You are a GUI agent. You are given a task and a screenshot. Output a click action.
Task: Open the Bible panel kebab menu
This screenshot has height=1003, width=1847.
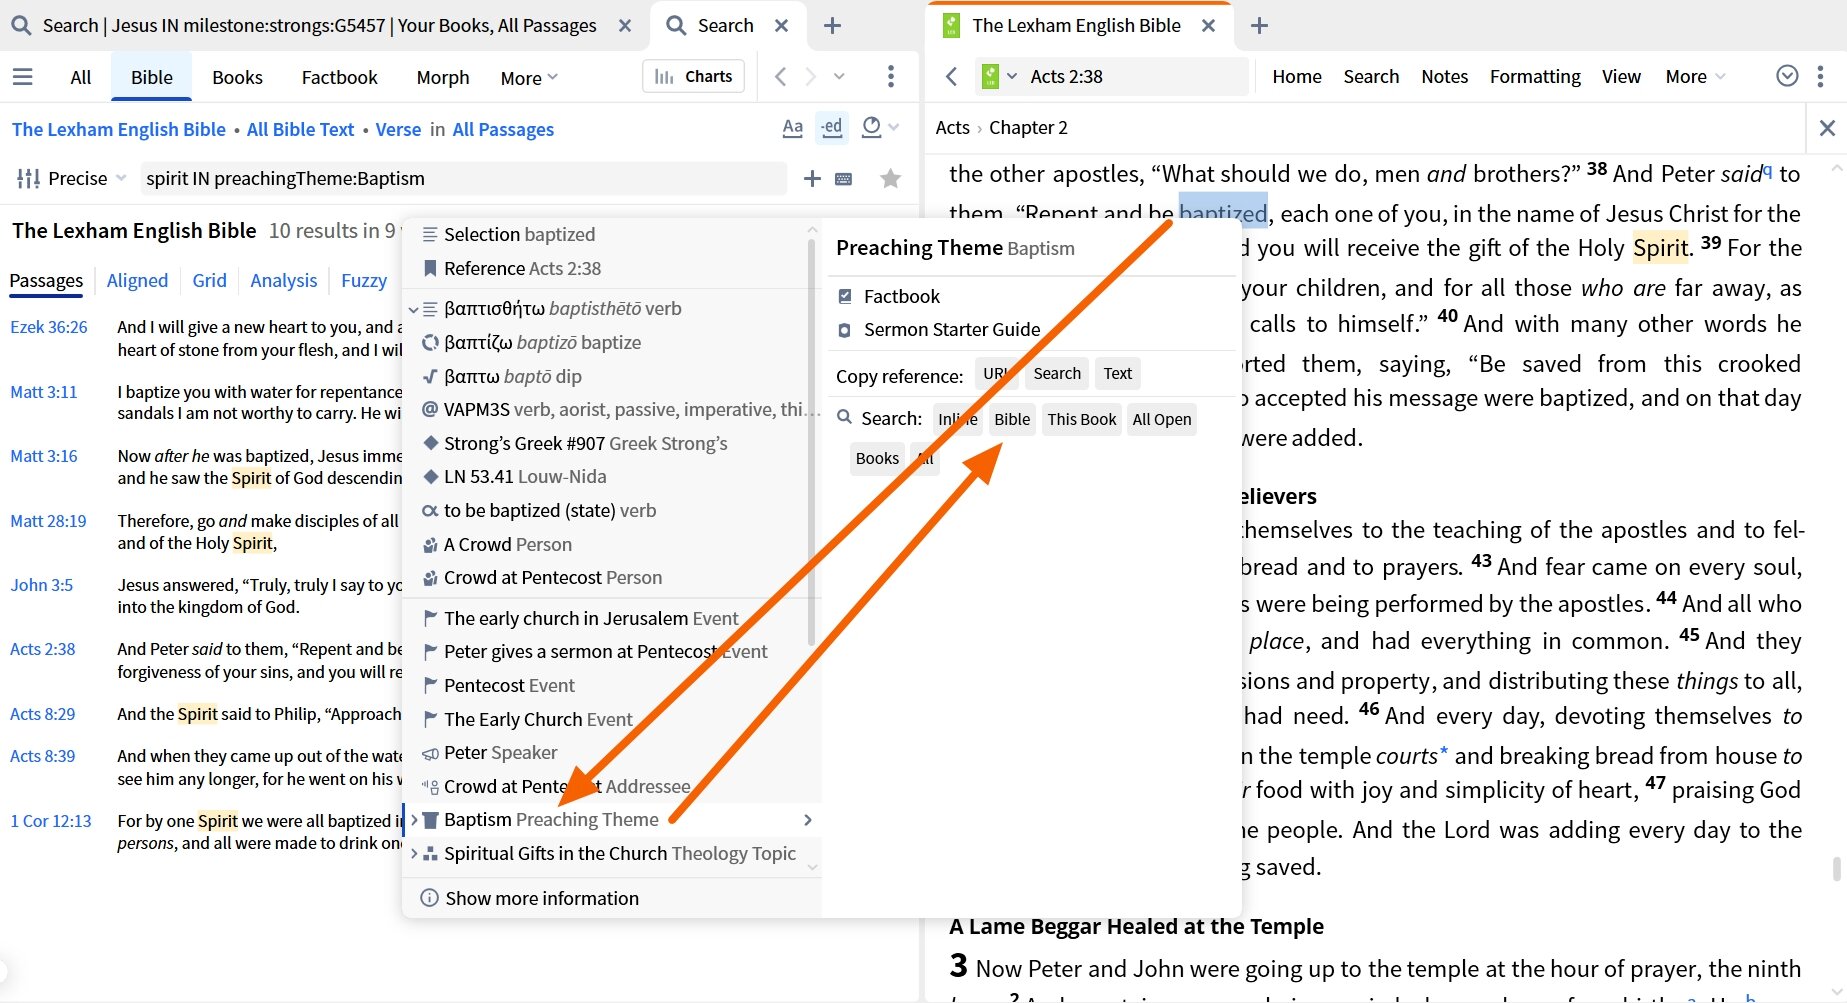1820,76
